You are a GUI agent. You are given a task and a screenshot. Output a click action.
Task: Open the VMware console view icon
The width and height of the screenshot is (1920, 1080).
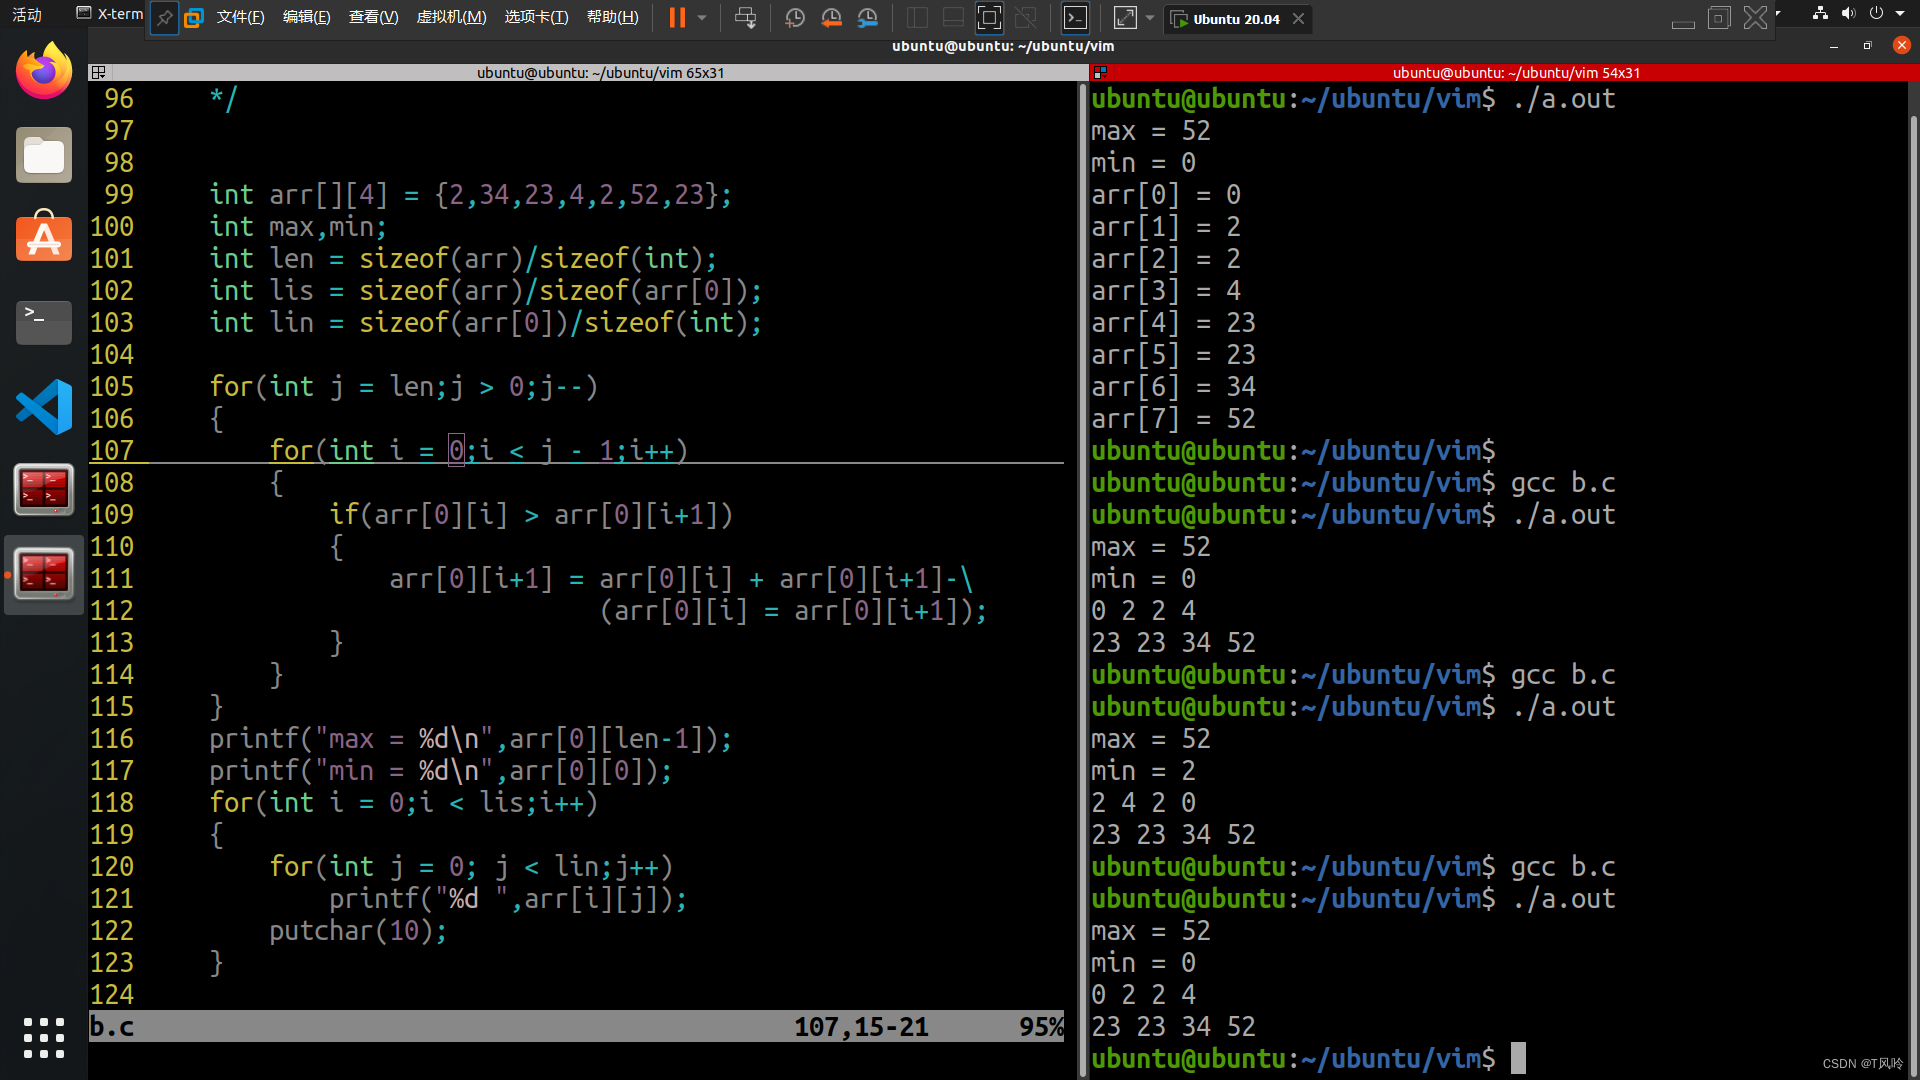[x=1075, y=17]
